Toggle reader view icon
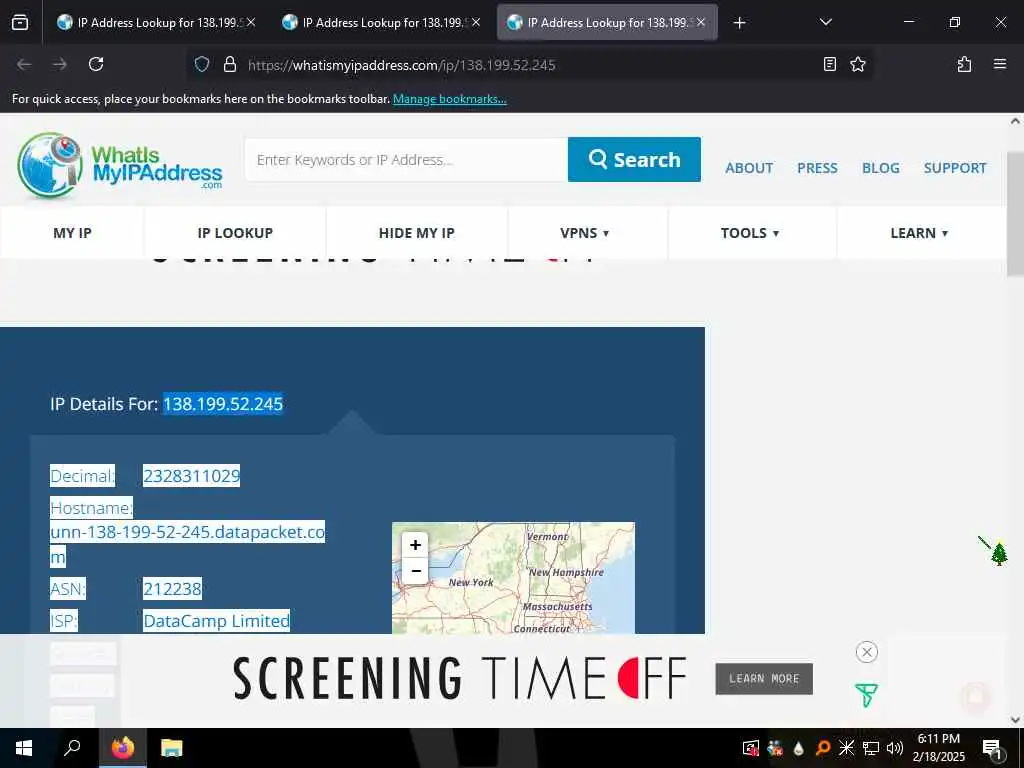The width and height of the screenshot is (1024, 768). [829, 65]
